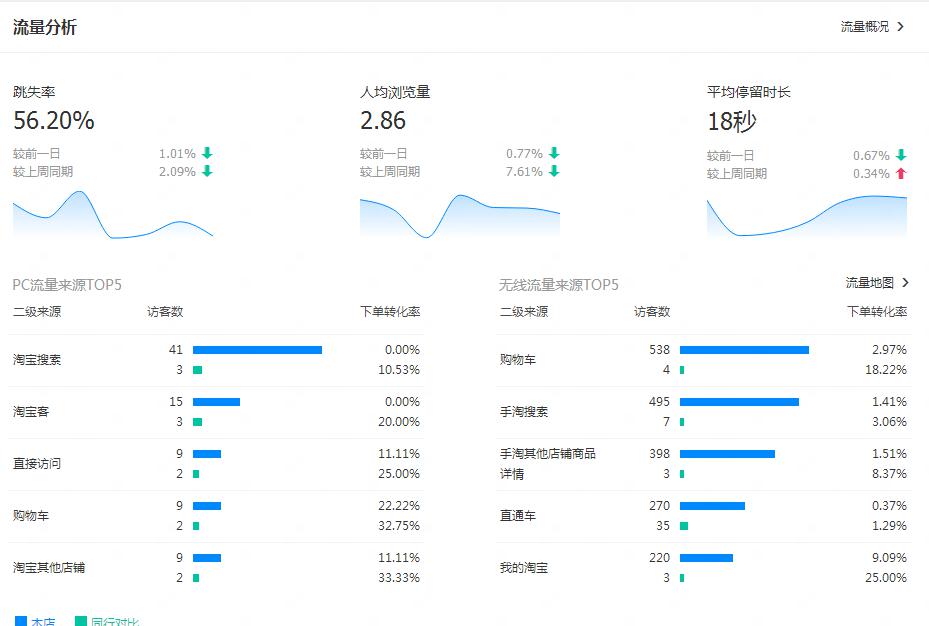Click the 淘宝其他店铺 source row label
This screenshot has width=929, height=626.
(x=49, y=568)
